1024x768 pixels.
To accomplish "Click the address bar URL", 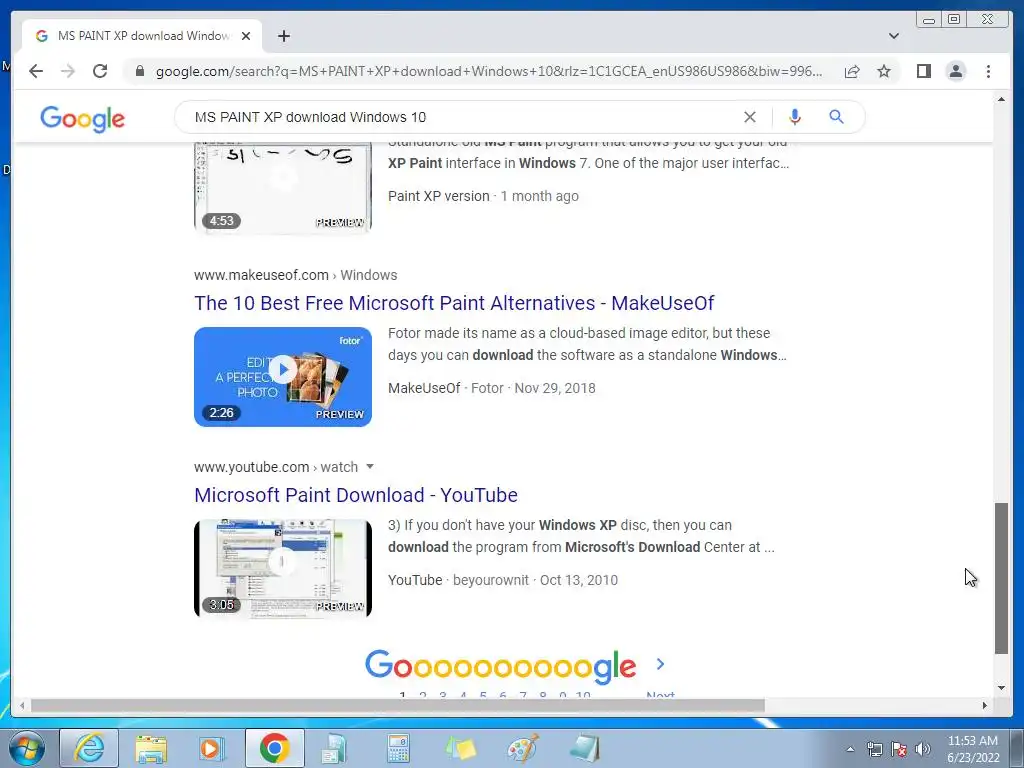I will [x=488, y=71].
